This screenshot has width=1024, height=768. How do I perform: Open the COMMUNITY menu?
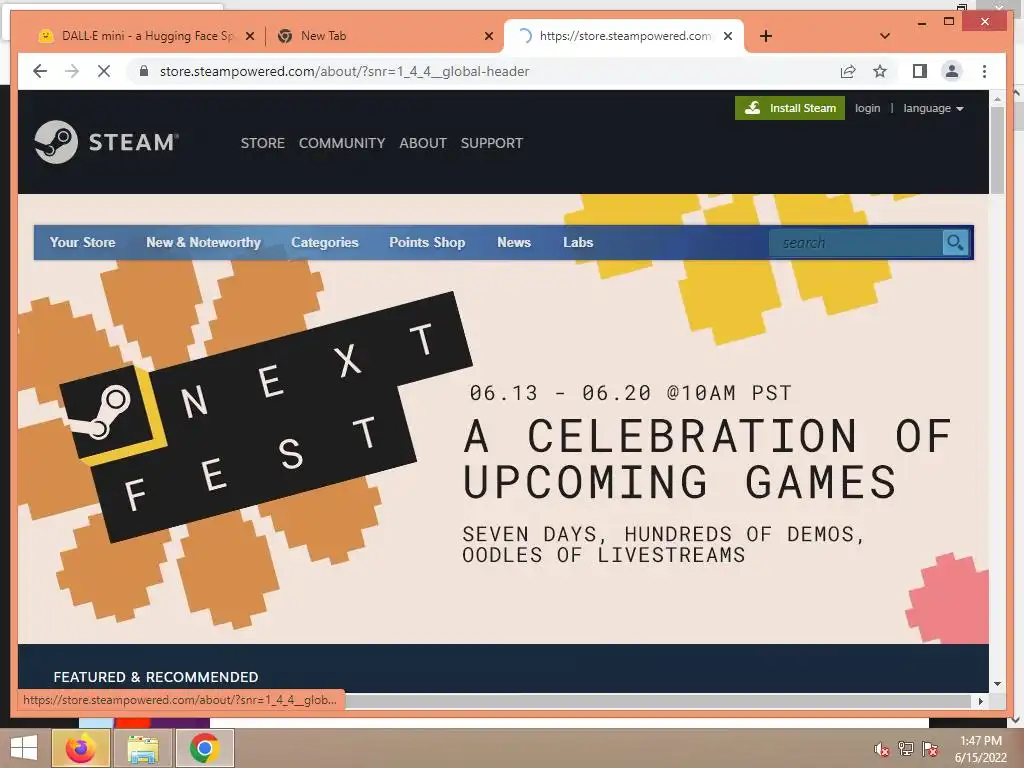(342, 143)
